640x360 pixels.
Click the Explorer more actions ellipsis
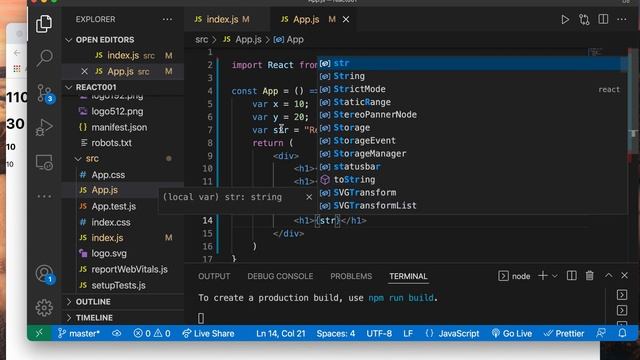click(167, 19)
